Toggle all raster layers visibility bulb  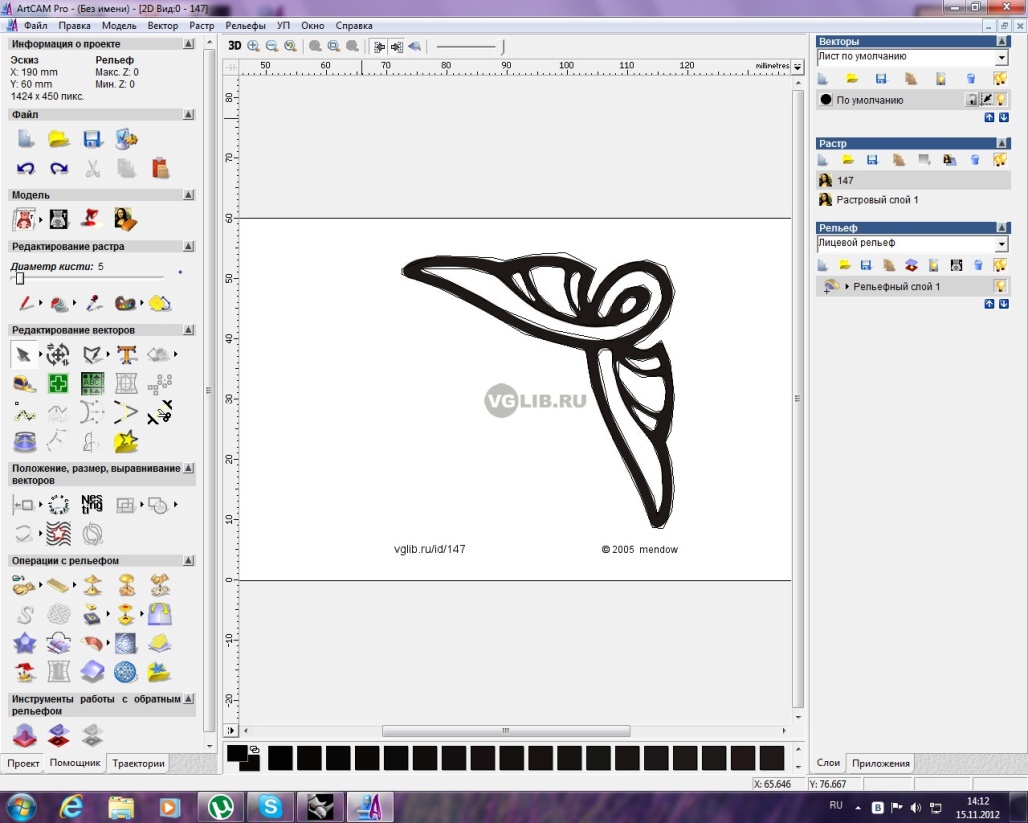click(x=1000, y=159)
